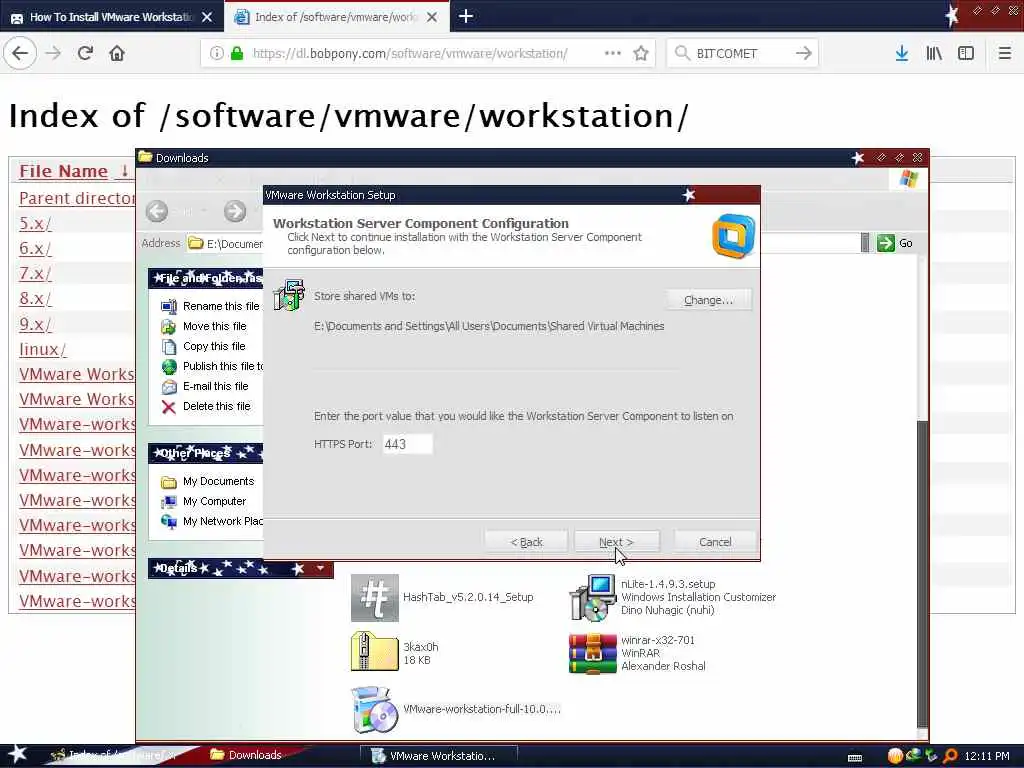The width and height of the screenshot is (1024, 768).
Task: Click the green padlock security icon
Action: click(236, 53)
